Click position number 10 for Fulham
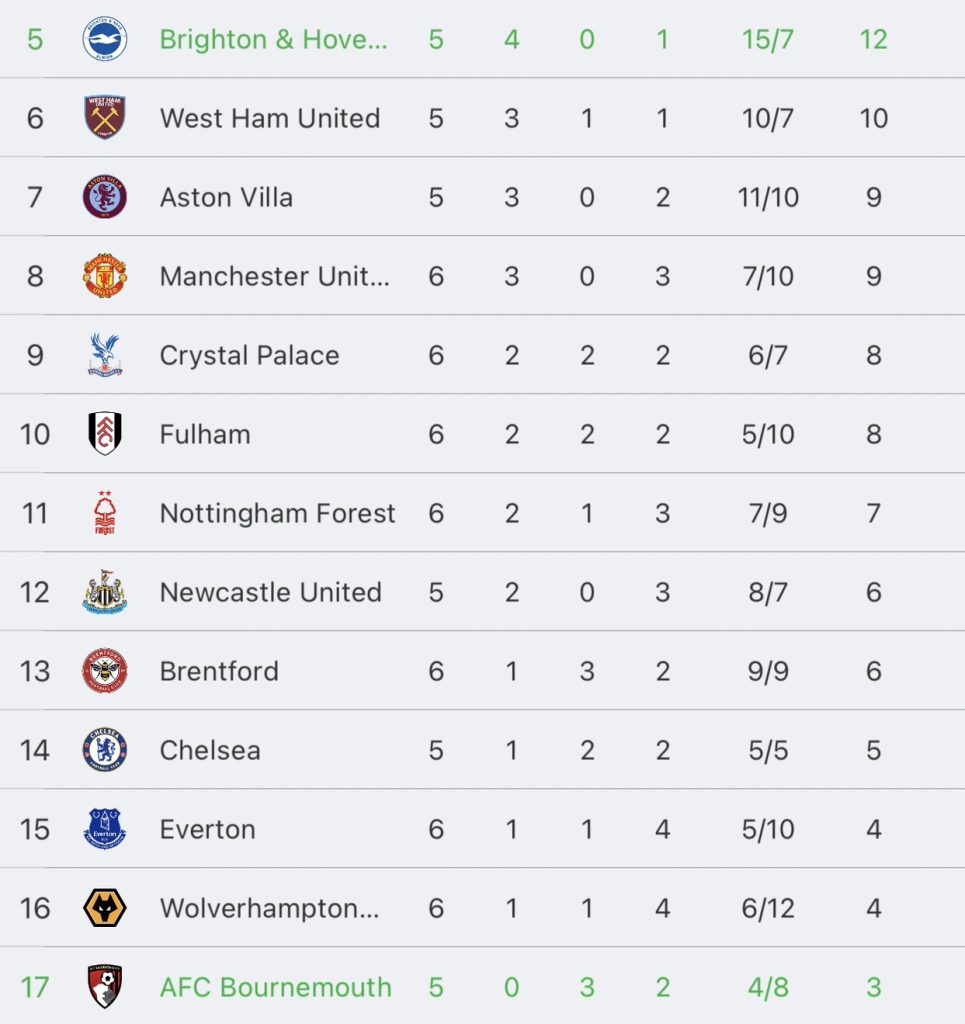This screenshot has width=965, height=1024. 35,434
